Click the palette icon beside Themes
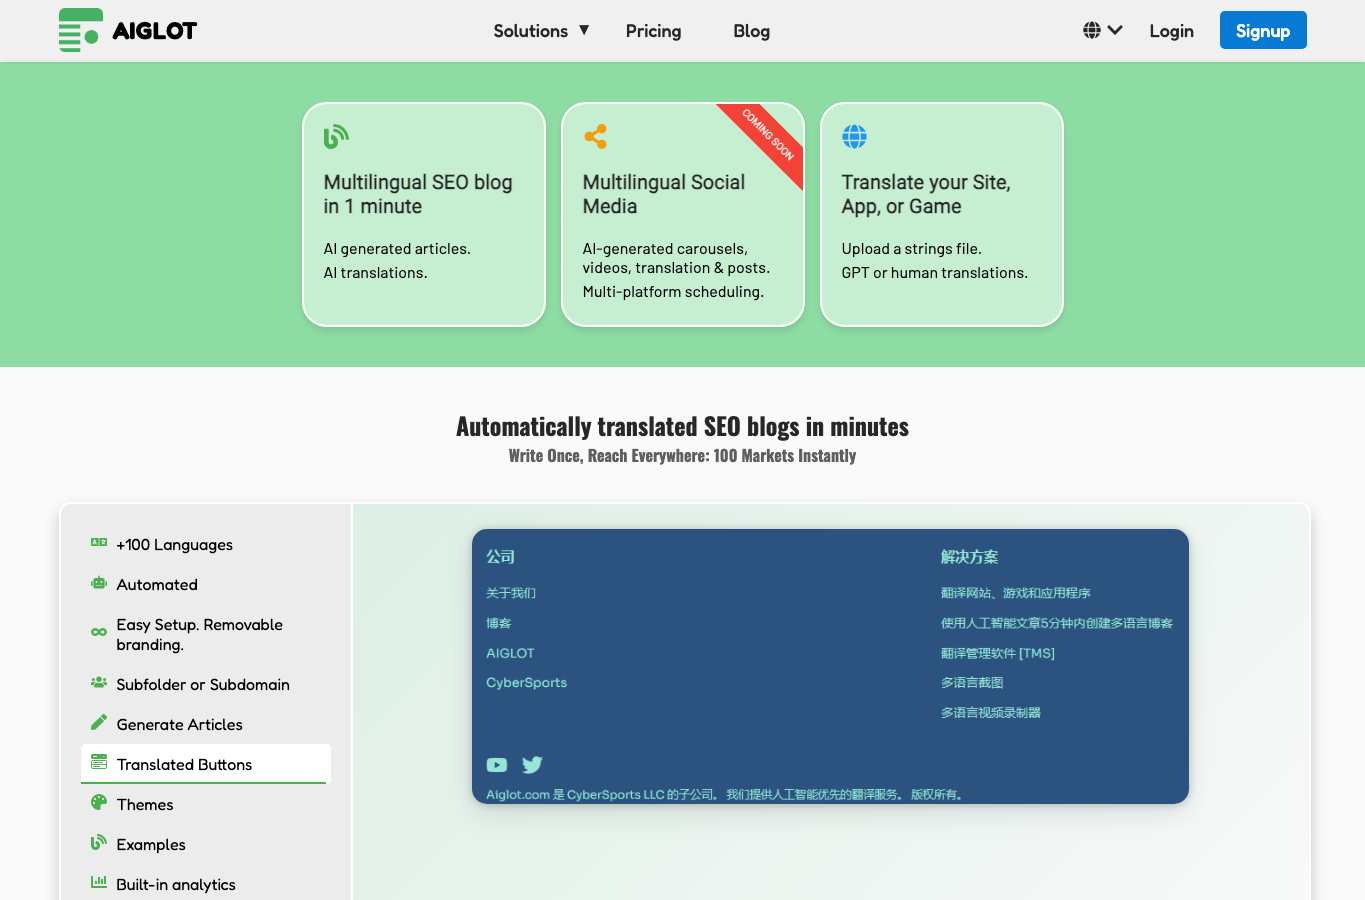 pyautogui.click(x=99, y=802)
